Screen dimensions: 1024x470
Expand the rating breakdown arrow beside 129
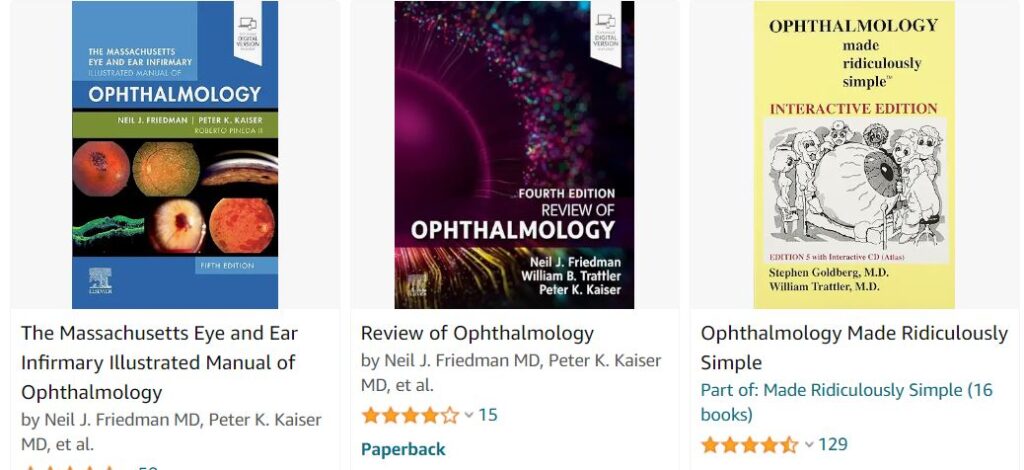809,445
